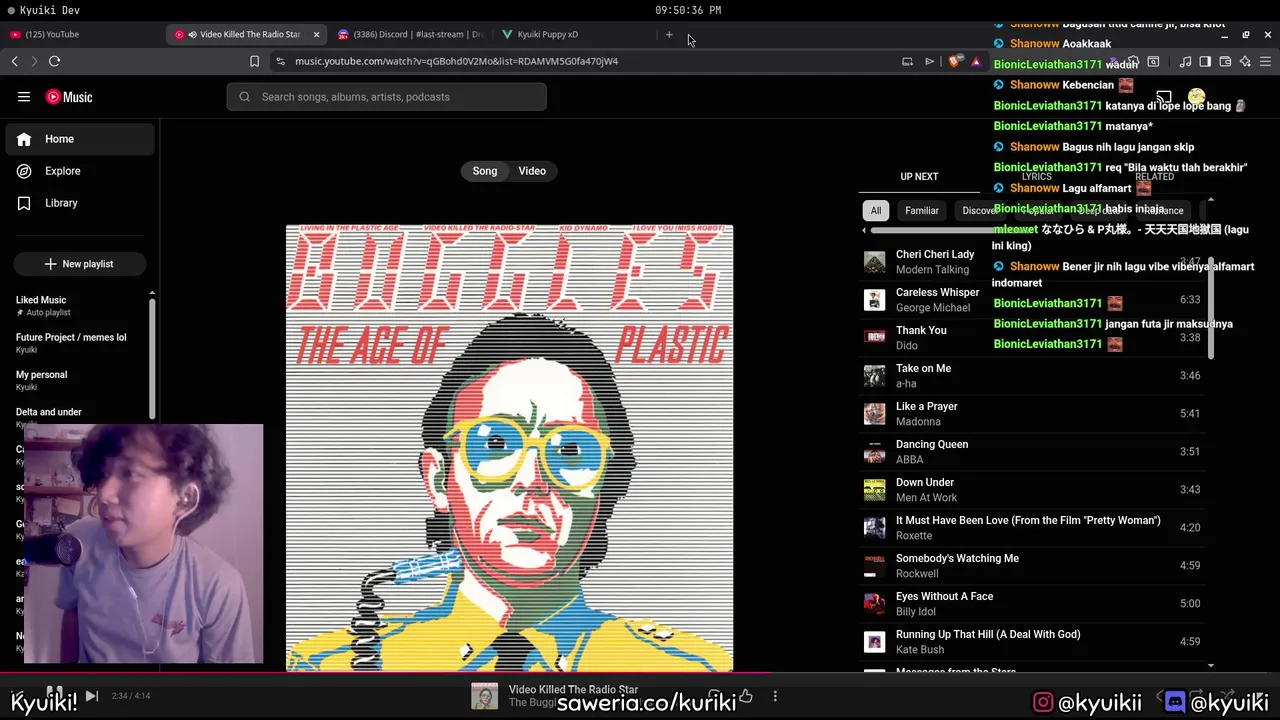This screenshot has width=1280, height=720.
Task: Select the All filter chip
Action: (x=876, y=211)
